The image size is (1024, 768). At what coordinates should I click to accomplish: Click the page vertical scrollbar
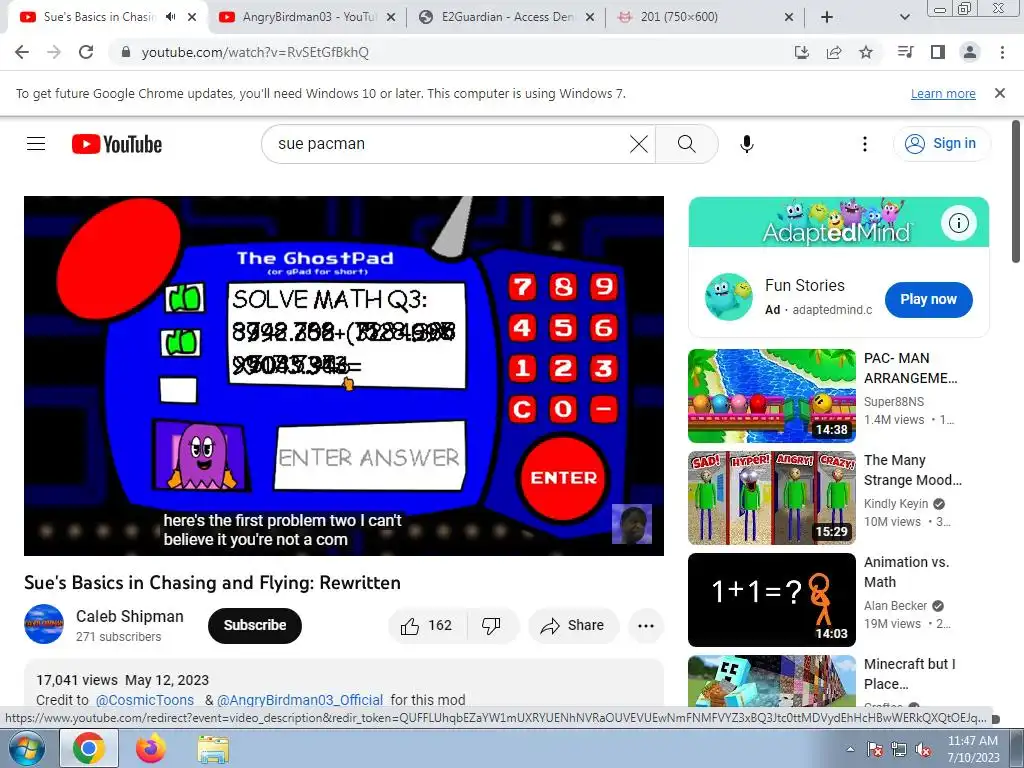point(1016,191)
